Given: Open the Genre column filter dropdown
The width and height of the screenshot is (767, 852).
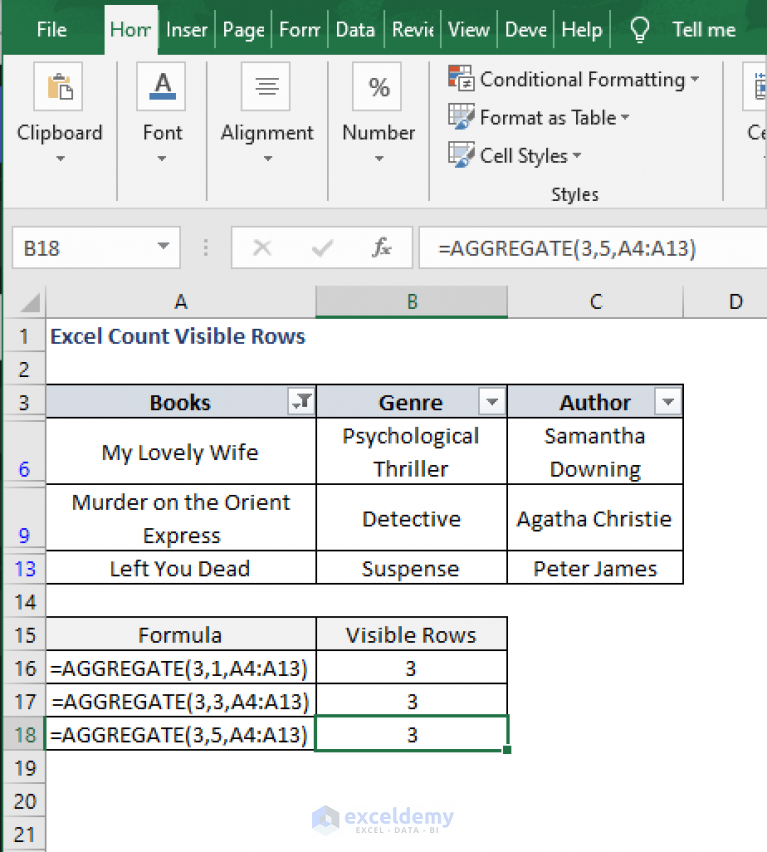Looking at the screenshot, I should (492, 402).
